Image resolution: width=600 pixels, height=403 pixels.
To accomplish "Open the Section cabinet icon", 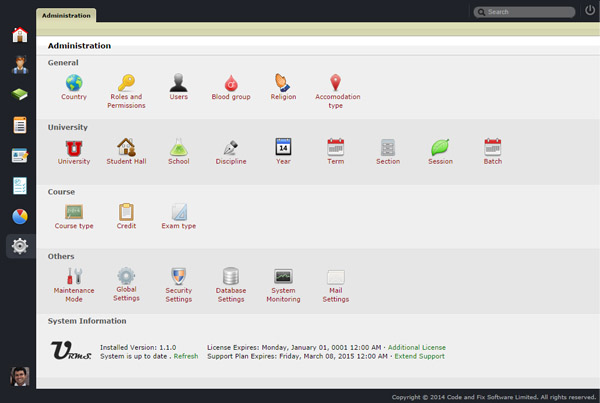I will click(x=388, y=147).
